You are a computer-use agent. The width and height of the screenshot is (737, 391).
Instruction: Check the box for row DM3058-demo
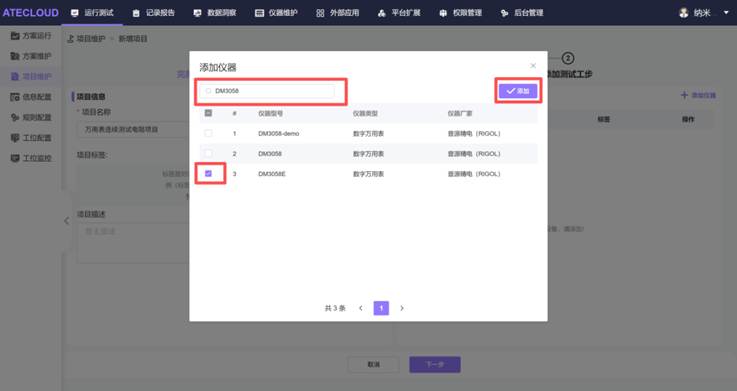[x=208, y=133]
